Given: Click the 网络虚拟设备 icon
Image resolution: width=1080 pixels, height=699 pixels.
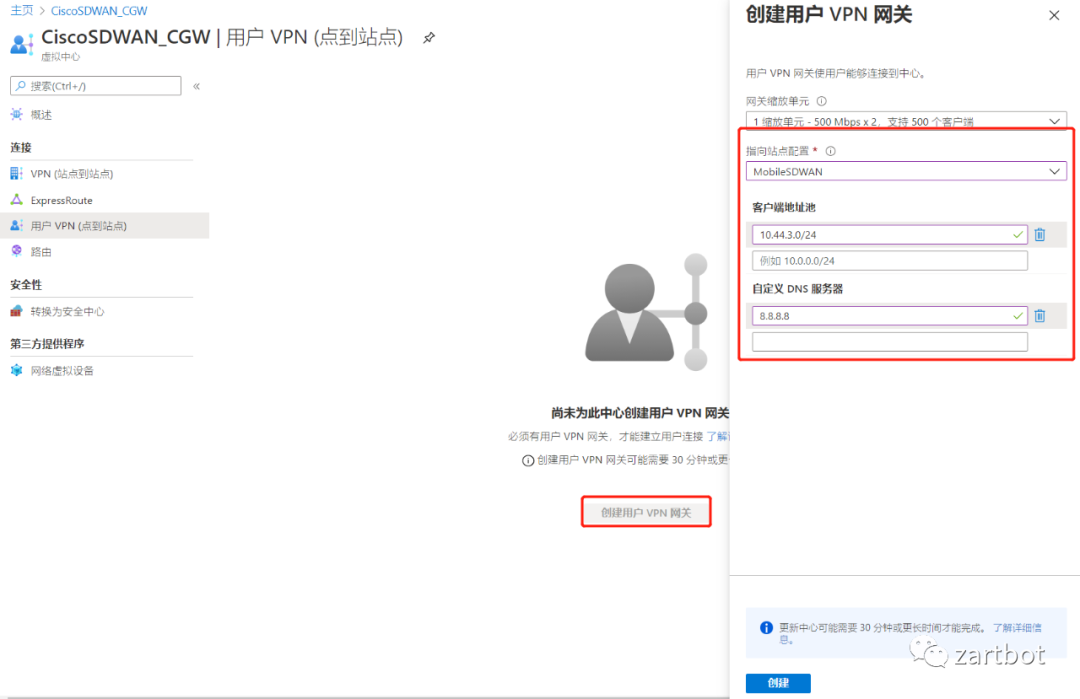Looking at the screenshot, I should pyautogui.click(x=17, y=371).
